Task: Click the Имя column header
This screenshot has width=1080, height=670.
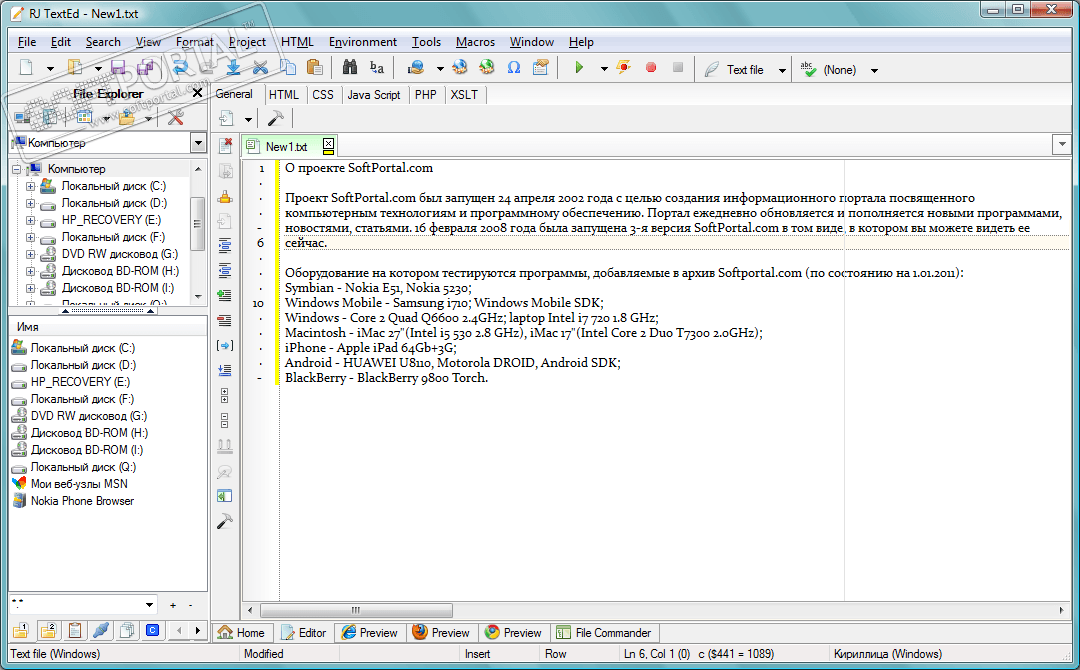Action: (107, 326)
